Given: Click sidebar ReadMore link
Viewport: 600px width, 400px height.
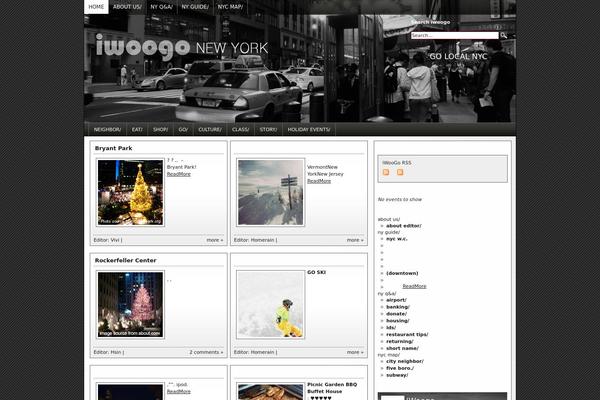Looking at the screenshot, I should pyautogui.click(x=414, y=286).
